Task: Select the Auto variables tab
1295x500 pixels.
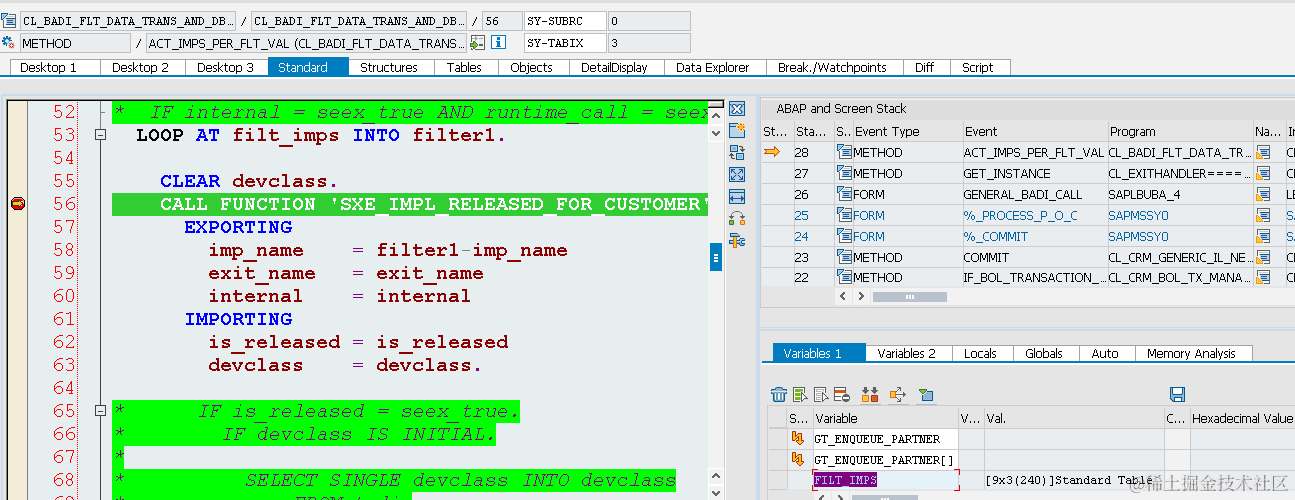Action: pos(1105,353)
